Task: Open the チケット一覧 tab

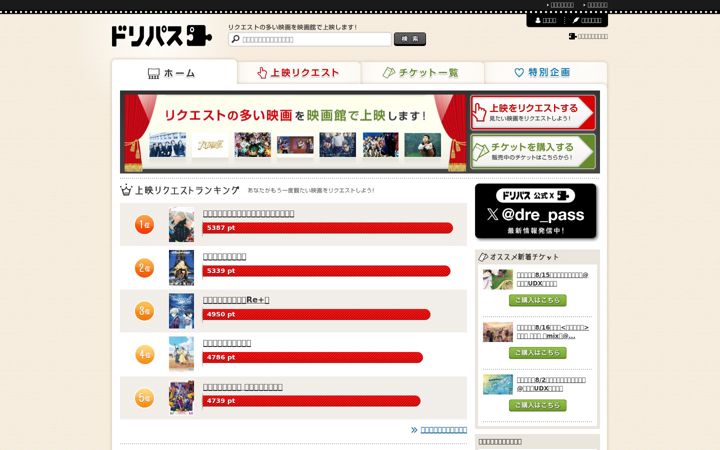Action: point(422,73)
